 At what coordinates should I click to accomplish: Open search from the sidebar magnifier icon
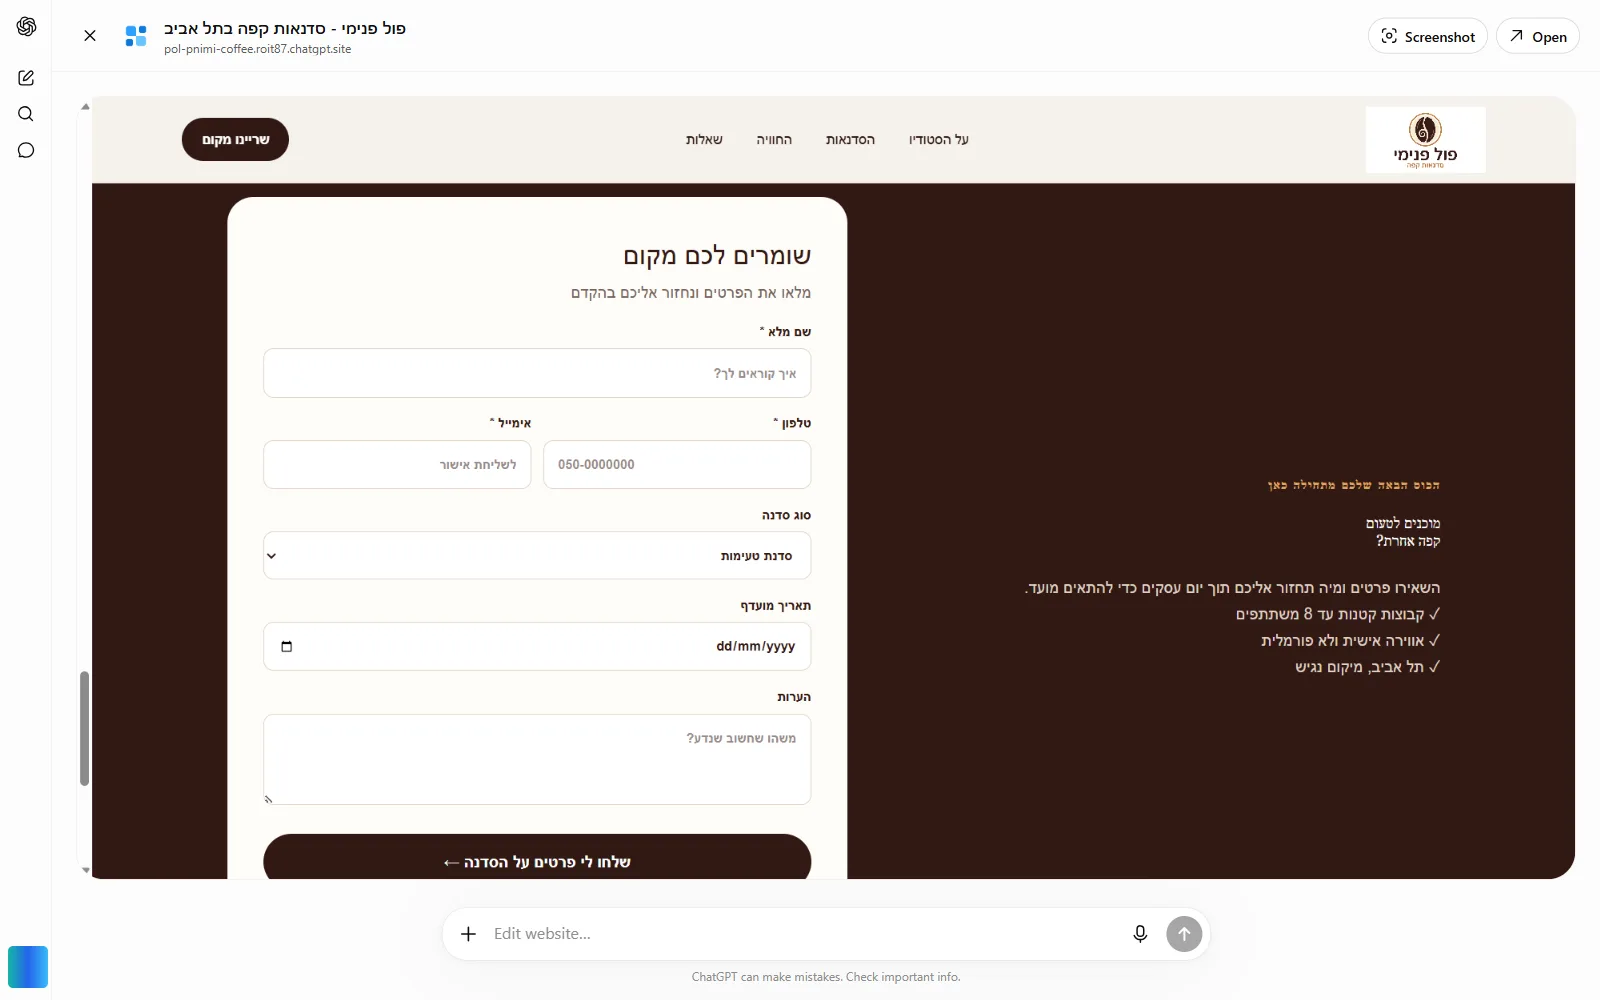coord(26,114)
